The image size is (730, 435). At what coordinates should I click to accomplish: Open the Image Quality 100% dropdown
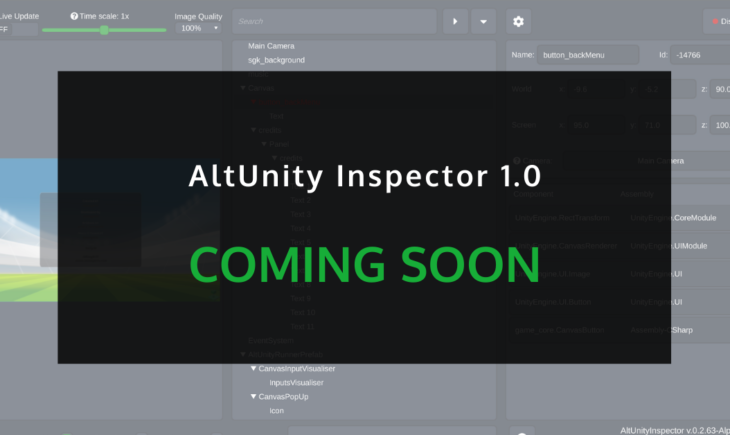pyautogui.click(x=198, y=28)
